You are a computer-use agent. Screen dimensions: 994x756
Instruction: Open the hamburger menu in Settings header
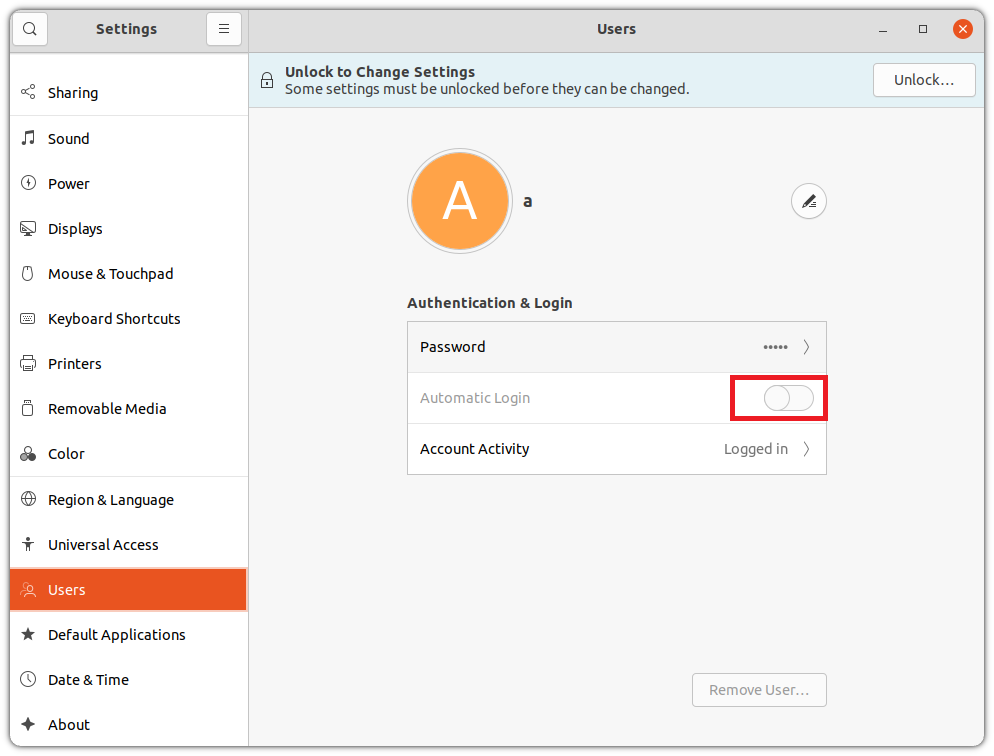(x=224, y=29)
